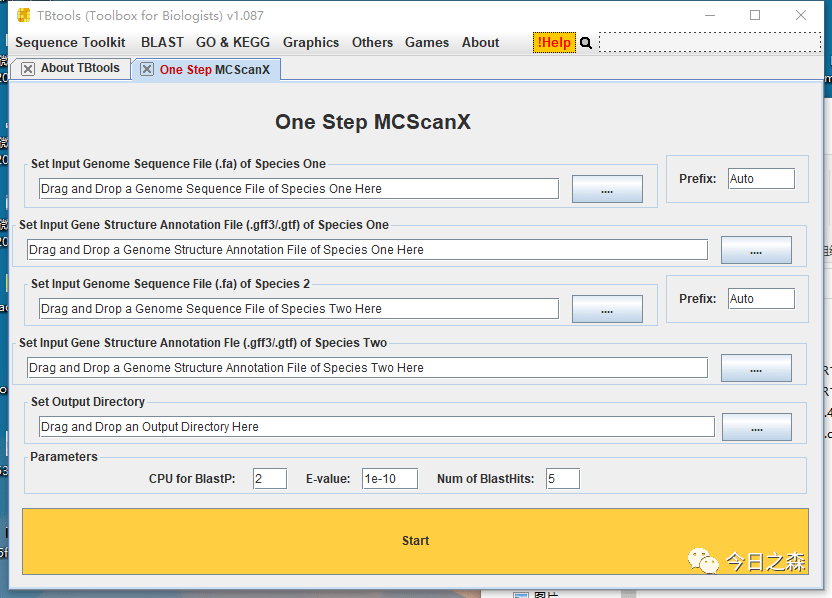The height and width of the screenshot is (598, 832).
Task: Browse for Species Two genome sequence file
Action: [607, 309]
